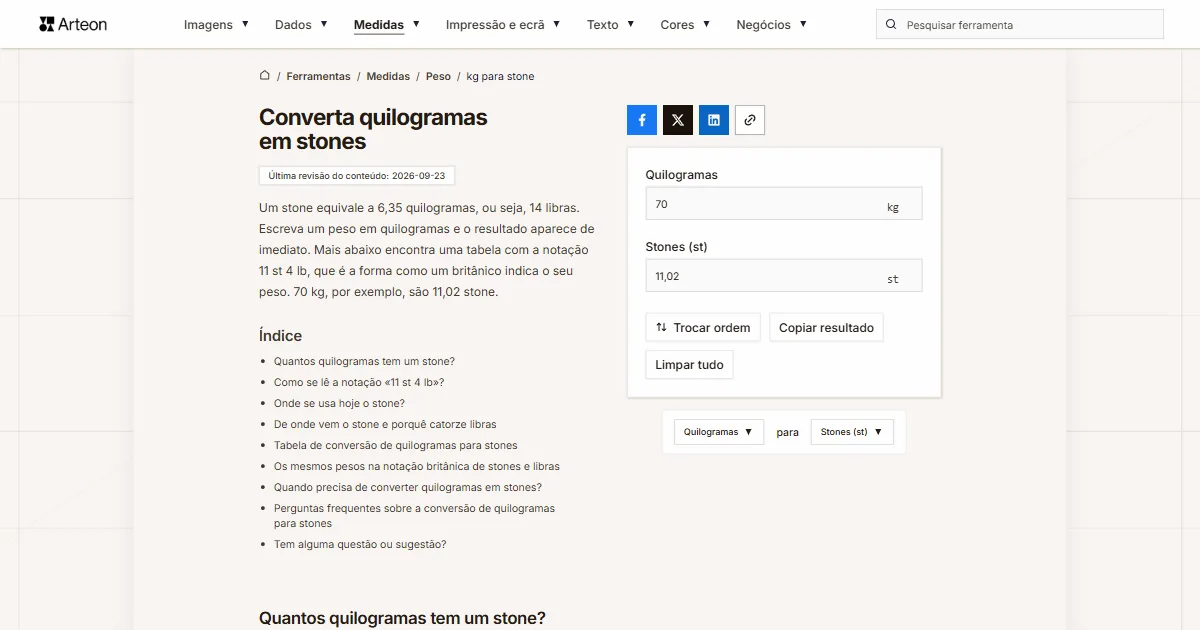
Task: Share page on X
Action: pyautogui.click(x=678, y=120)
